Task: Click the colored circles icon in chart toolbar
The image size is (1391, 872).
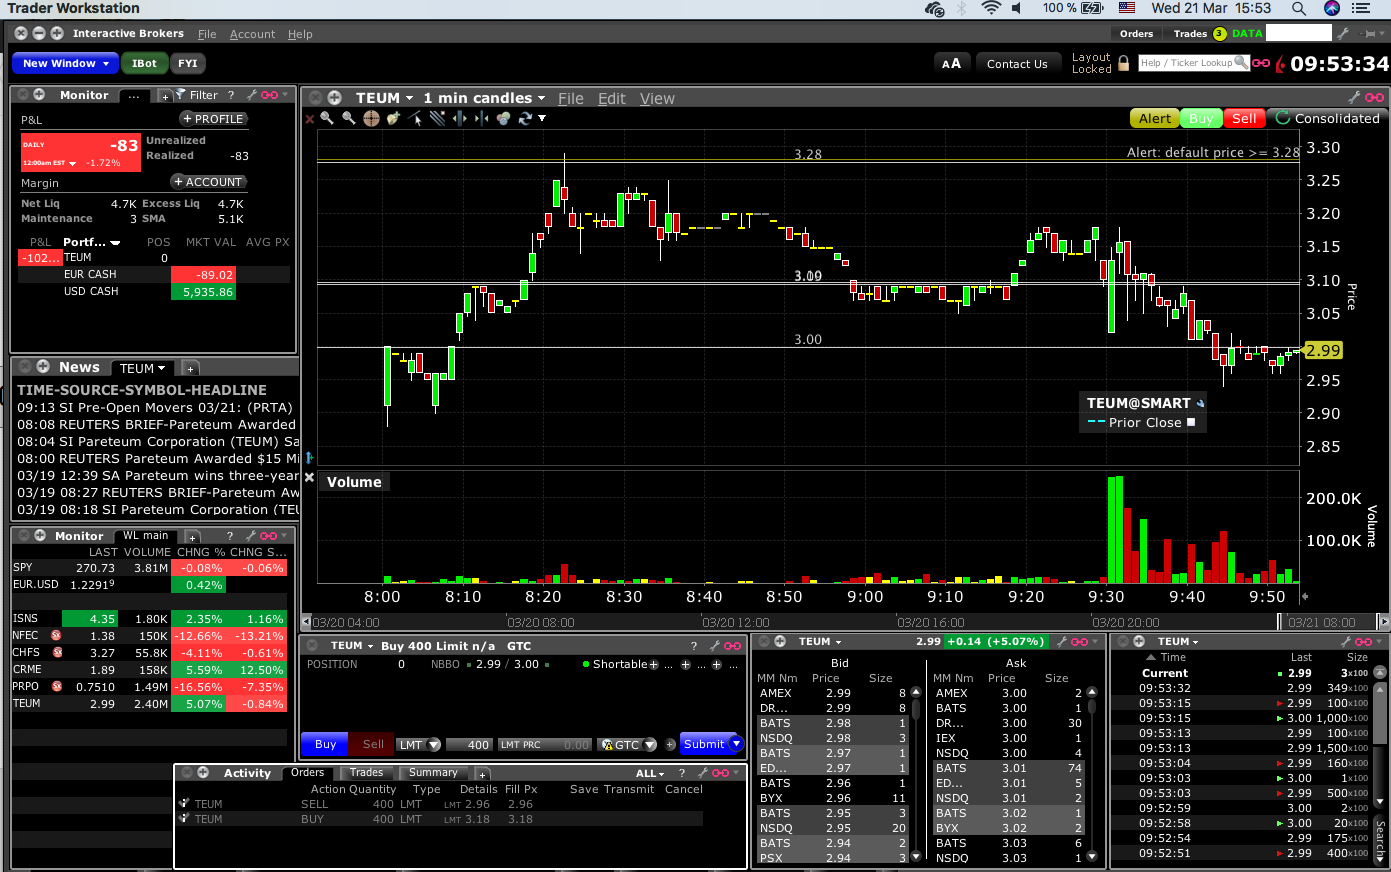Action: pos(503,118)
